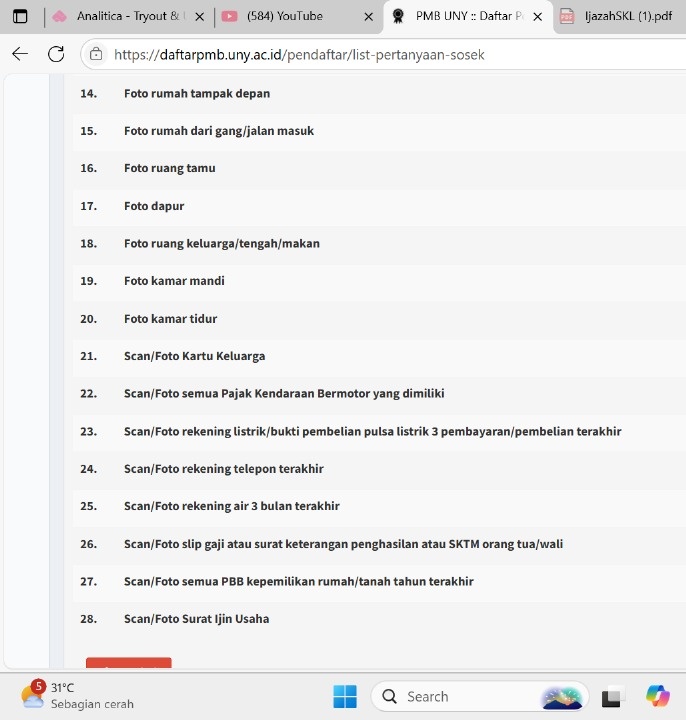Click list number '21.'

pyautogui.click(x=89, y=356)
